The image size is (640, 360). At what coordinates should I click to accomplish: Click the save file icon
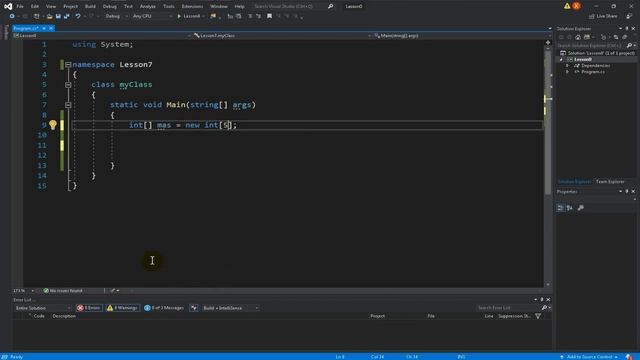pyautogui.click(x=58, y=16)
